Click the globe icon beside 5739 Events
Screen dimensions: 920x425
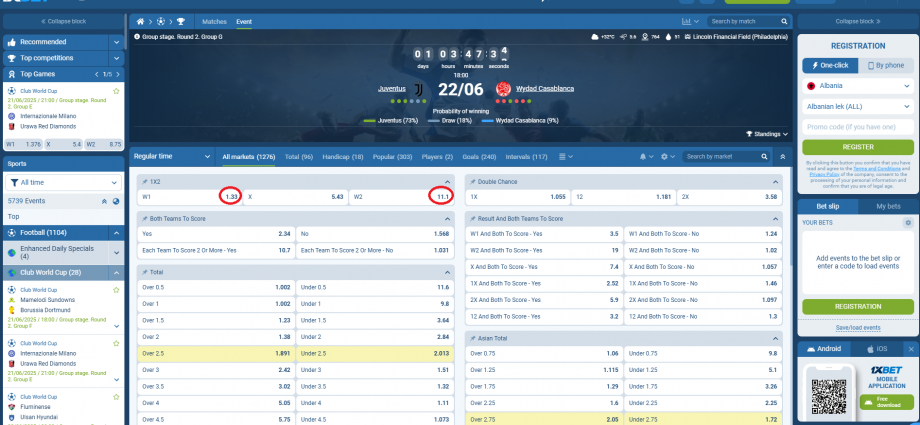click(x=116, y=201)
